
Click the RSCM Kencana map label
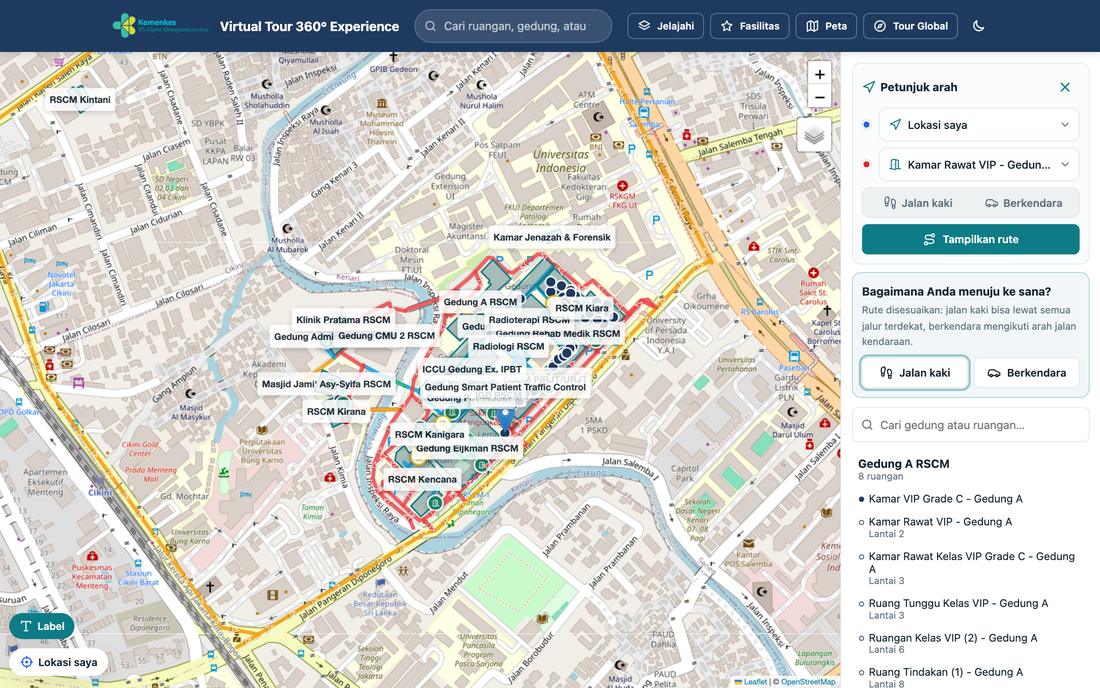click(422, 480)
